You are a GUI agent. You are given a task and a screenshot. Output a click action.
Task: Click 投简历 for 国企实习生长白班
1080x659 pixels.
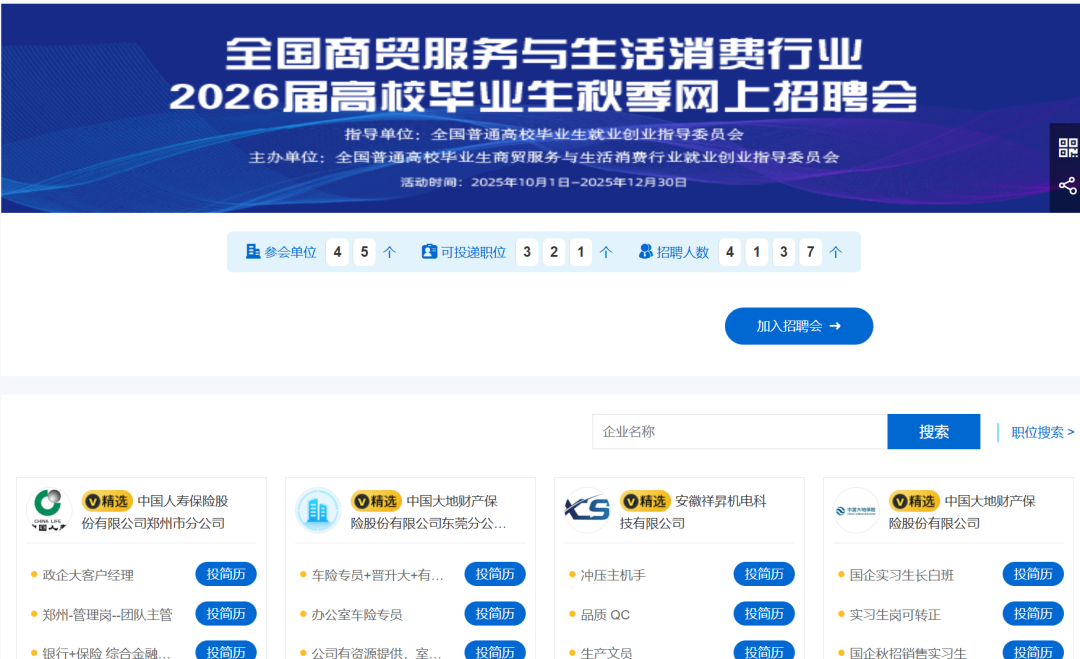click(x=1033, y=574)
